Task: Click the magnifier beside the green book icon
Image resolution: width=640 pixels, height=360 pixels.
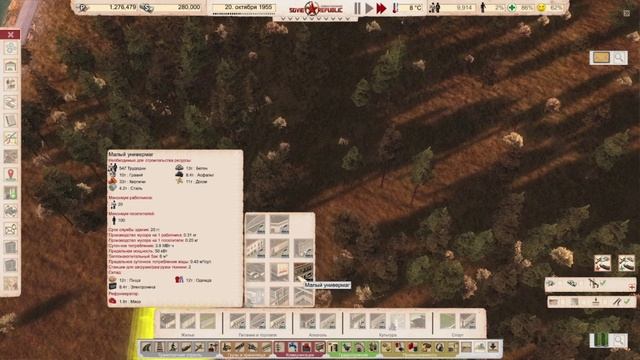Action: coord(619,340)
